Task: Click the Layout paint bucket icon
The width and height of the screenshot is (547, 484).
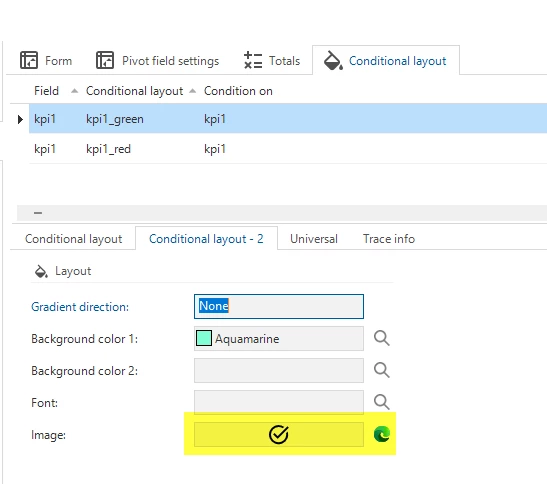Action: coord(41,271)
